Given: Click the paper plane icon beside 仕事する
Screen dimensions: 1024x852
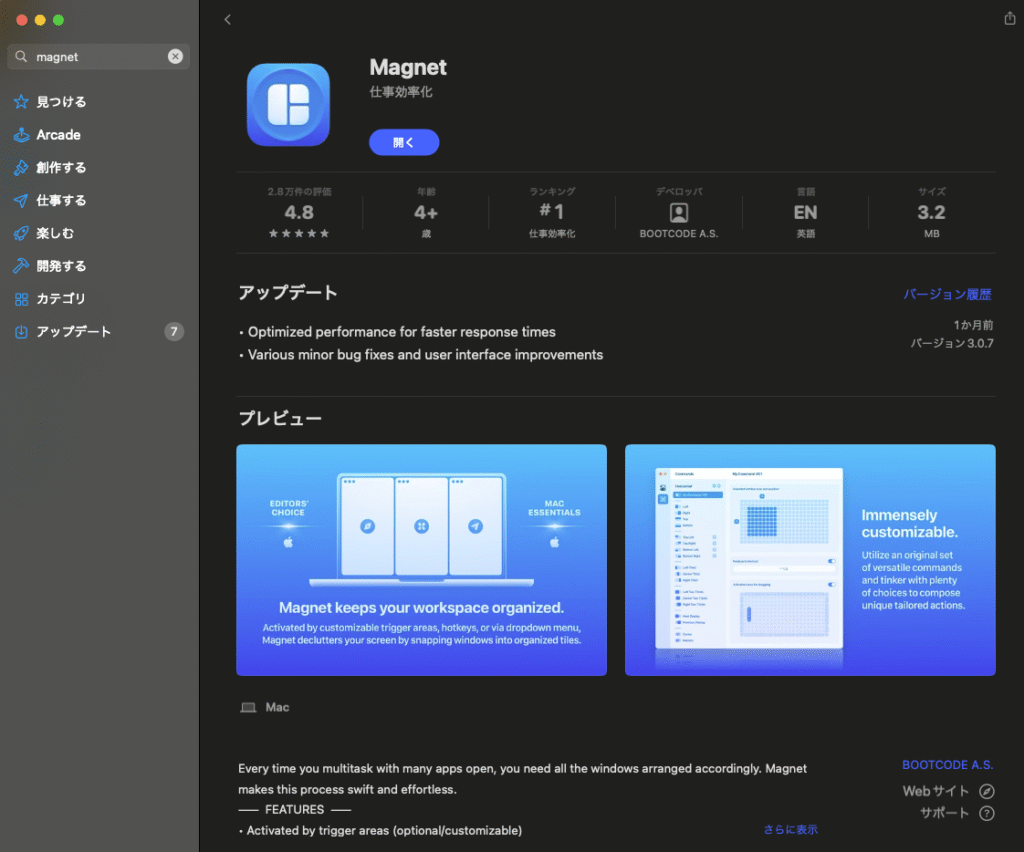Looking at the screenshot, I should [21, 200].
